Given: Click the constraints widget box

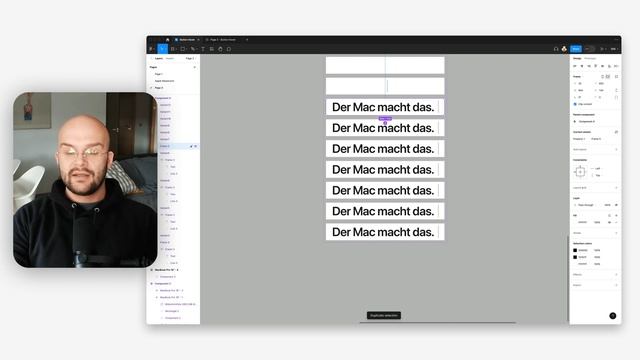Looking at the screenshot, I should (580, 172).
